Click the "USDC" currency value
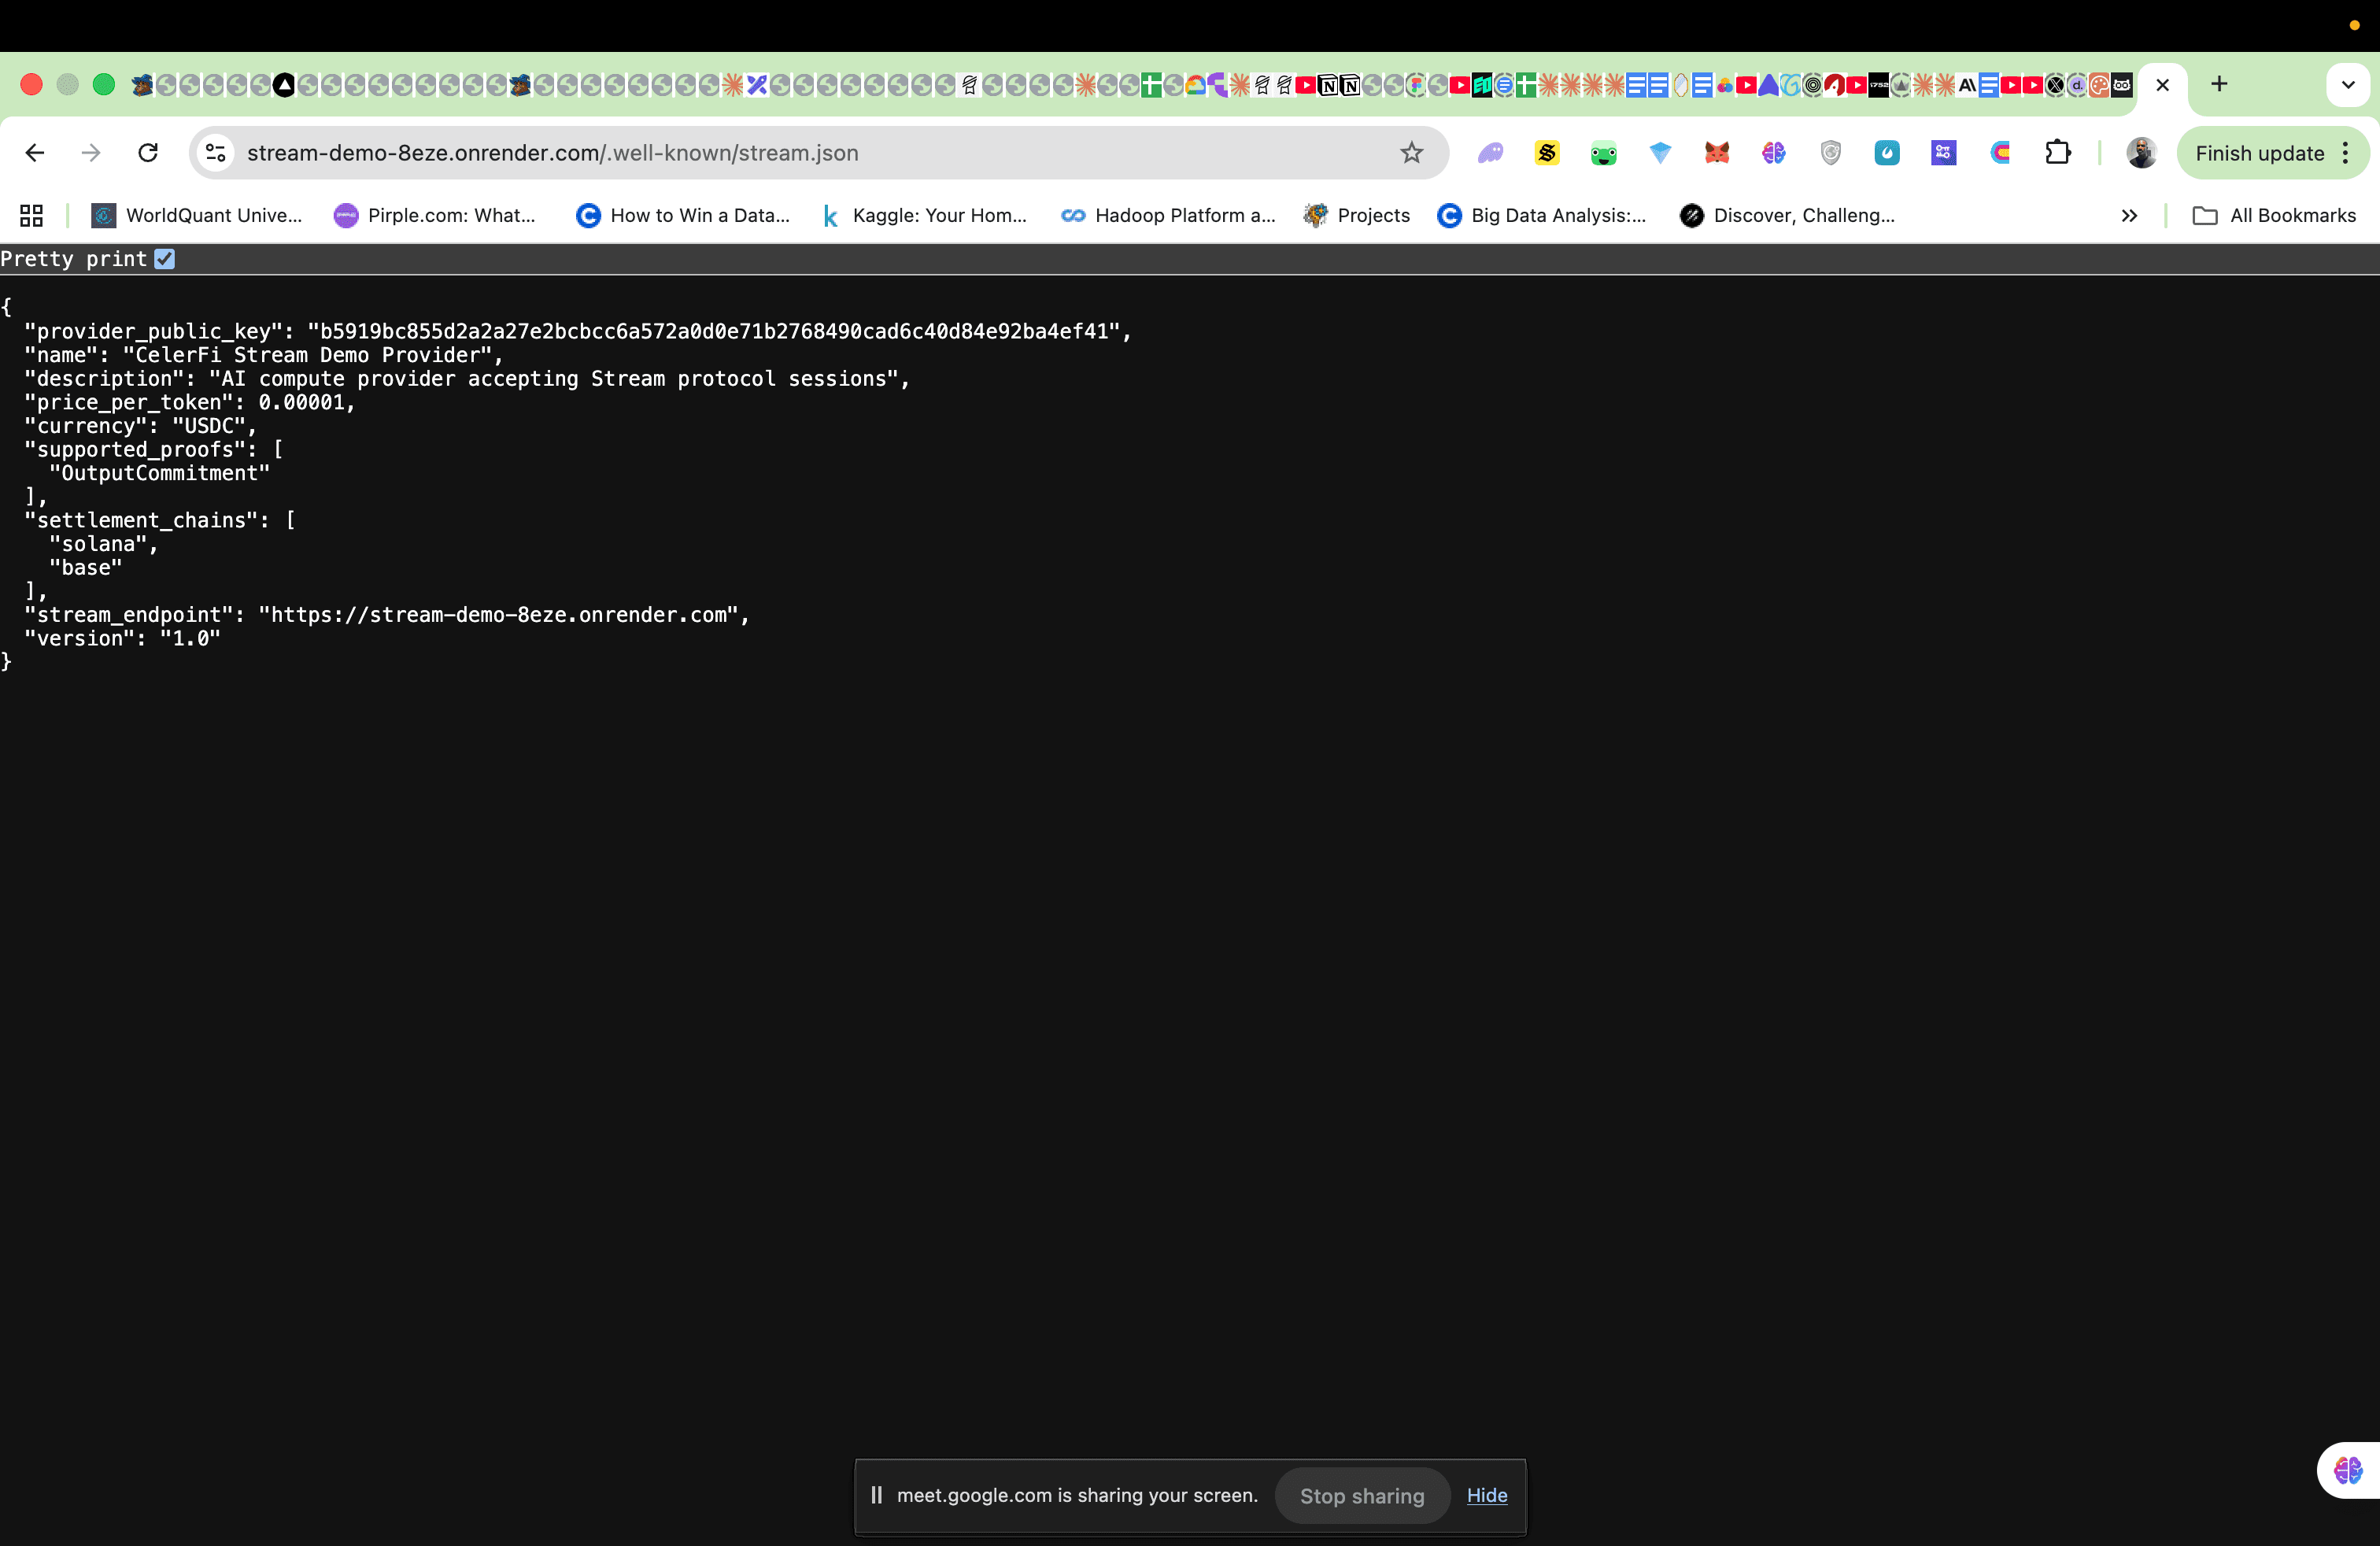The height and width of the screenshot is (1546, 2380). click(x=209, y=426)
